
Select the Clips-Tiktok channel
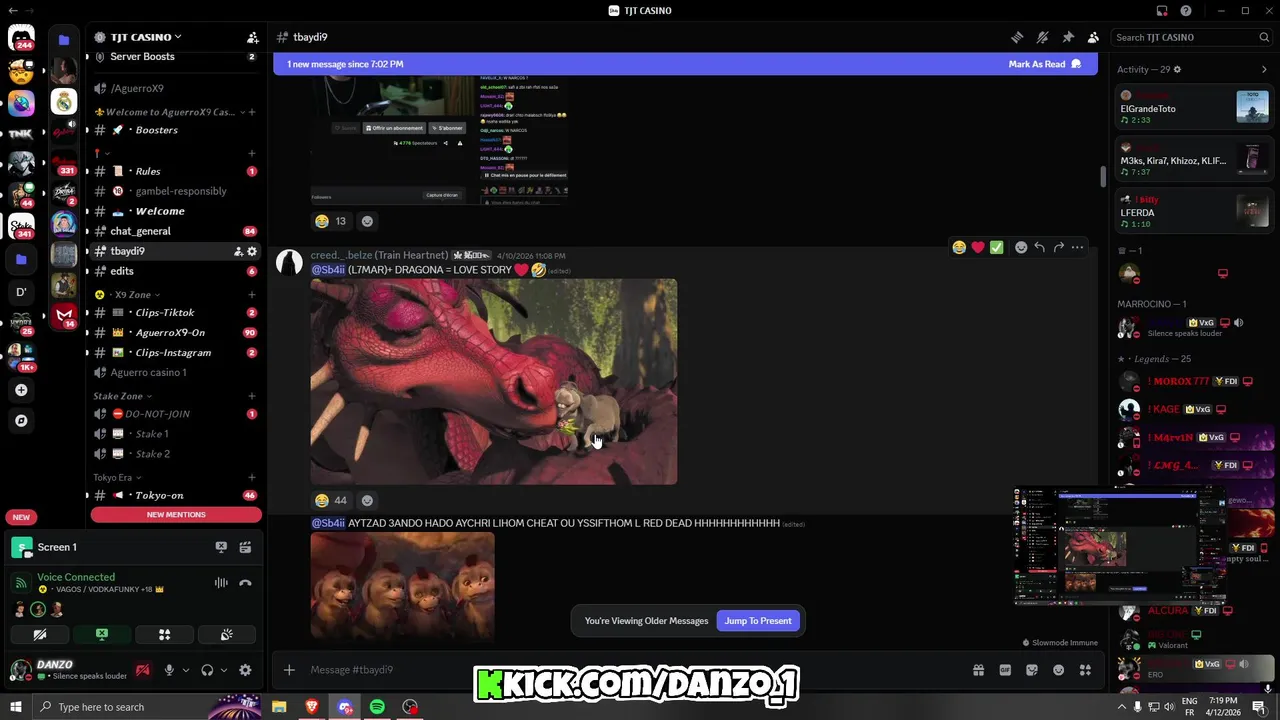pos(175,312)
